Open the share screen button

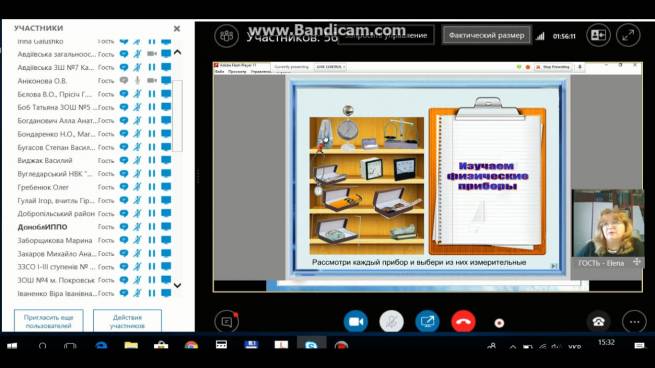[427, 322]
